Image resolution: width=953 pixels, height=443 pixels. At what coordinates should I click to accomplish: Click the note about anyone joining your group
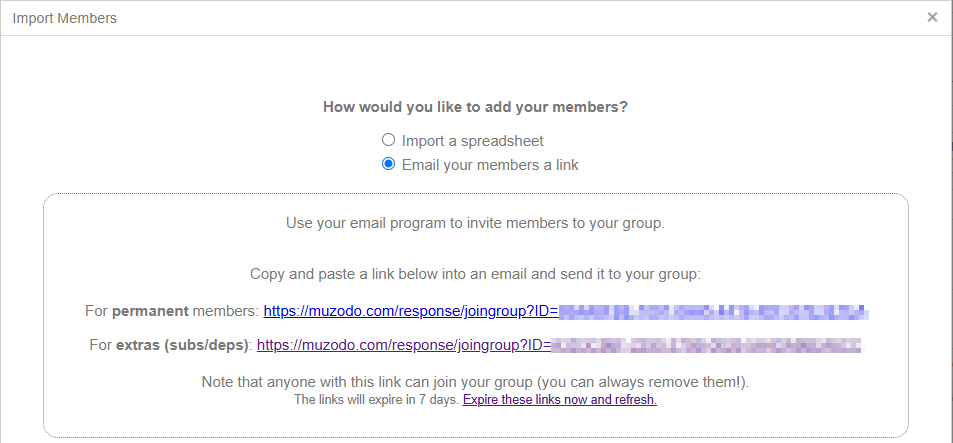point(475,381)
